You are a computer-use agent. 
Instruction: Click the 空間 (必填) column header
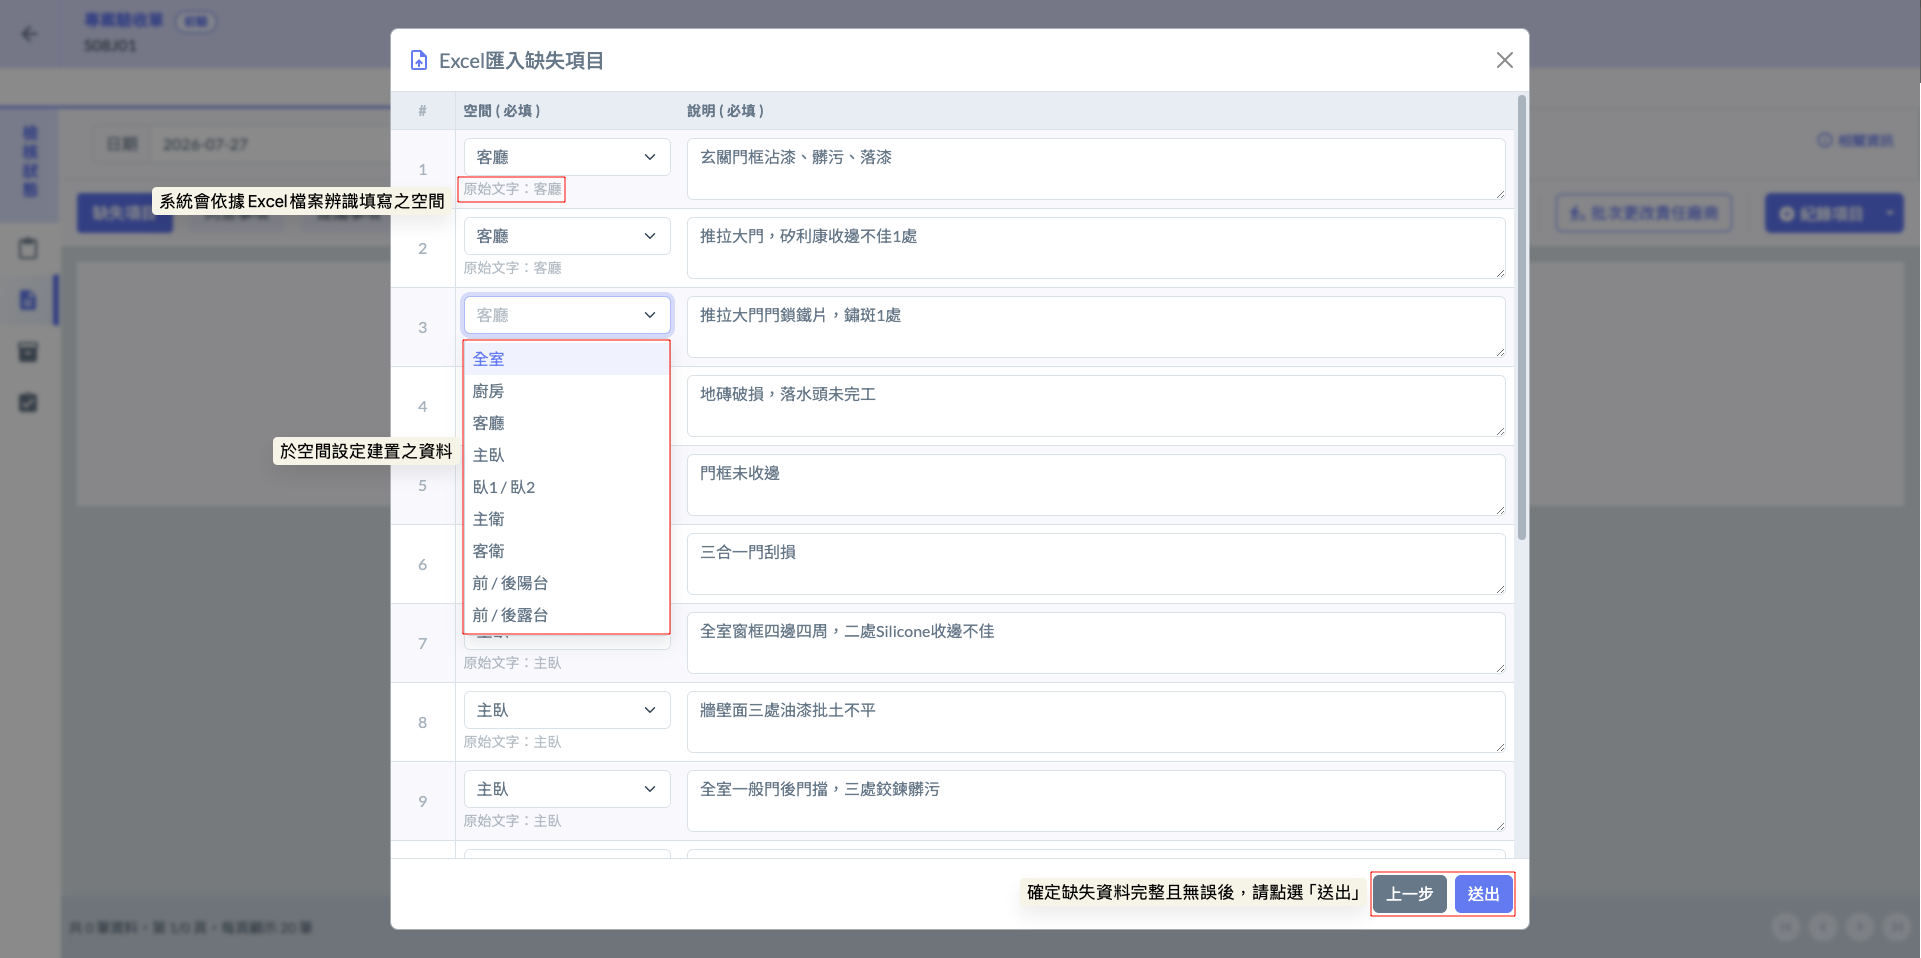pos(502,111)
